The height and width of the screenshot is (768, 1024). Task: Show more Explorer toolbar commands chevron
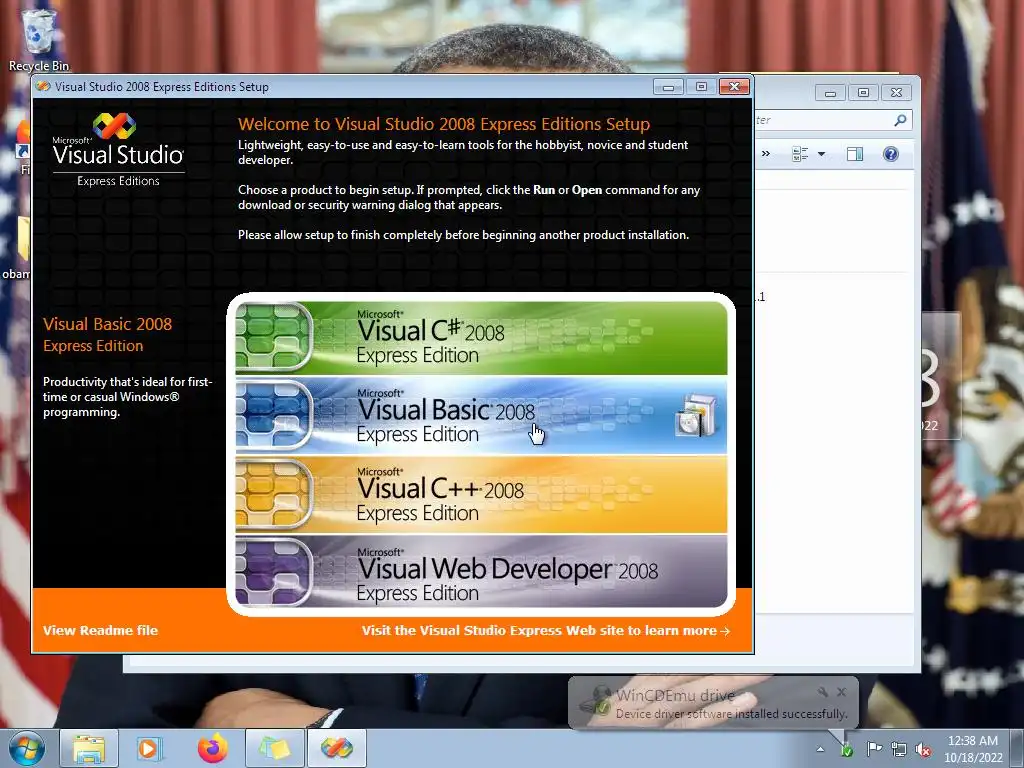tap(766, 154)
